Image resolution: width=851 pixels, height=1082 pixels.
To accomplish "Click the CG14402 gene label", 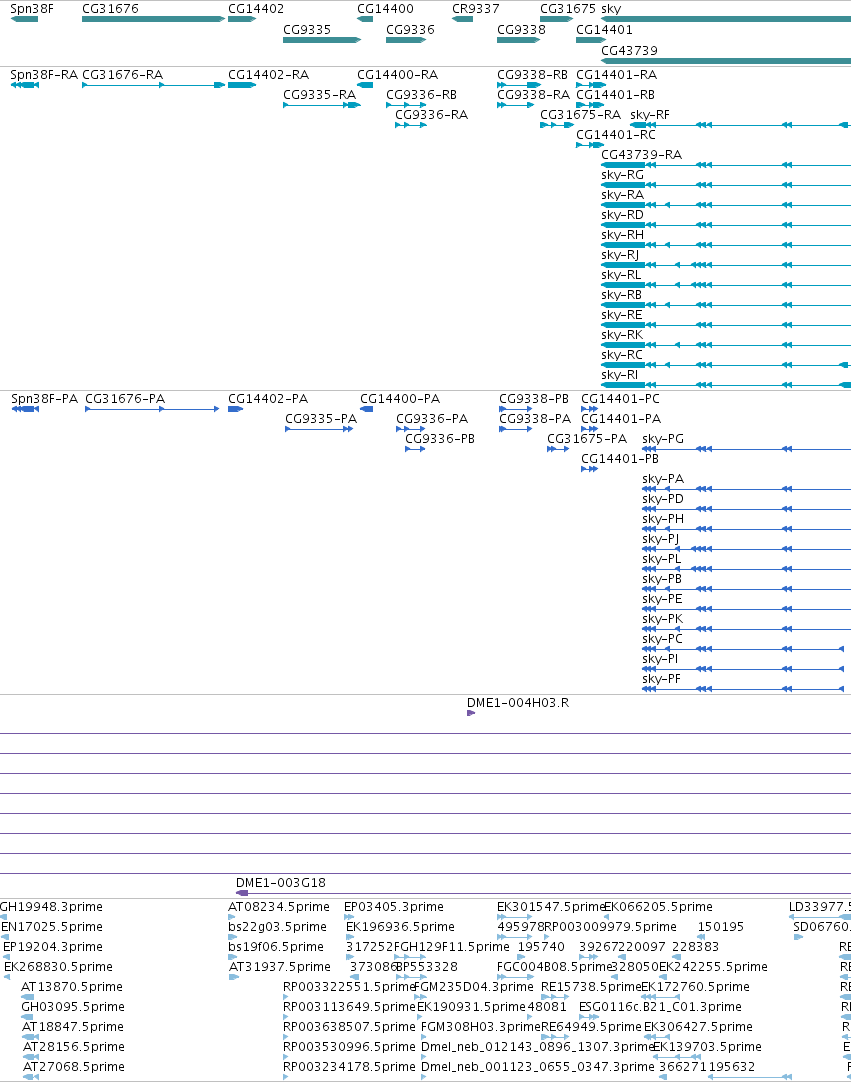I will pyautogui.click(x=256, y=9).
